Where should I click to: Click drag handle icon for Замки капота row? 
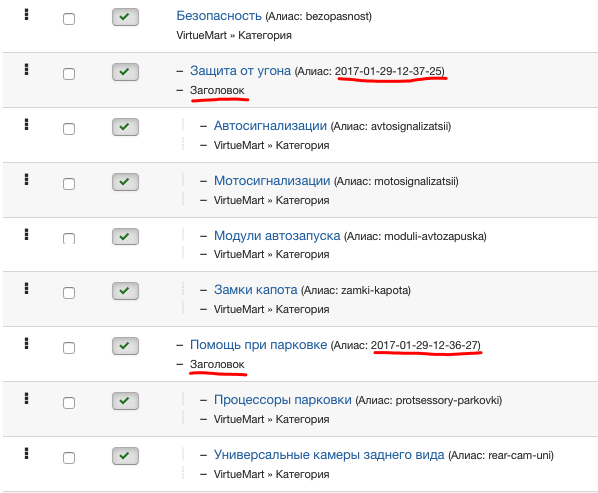pyautogui.click(x=26, y=288)
